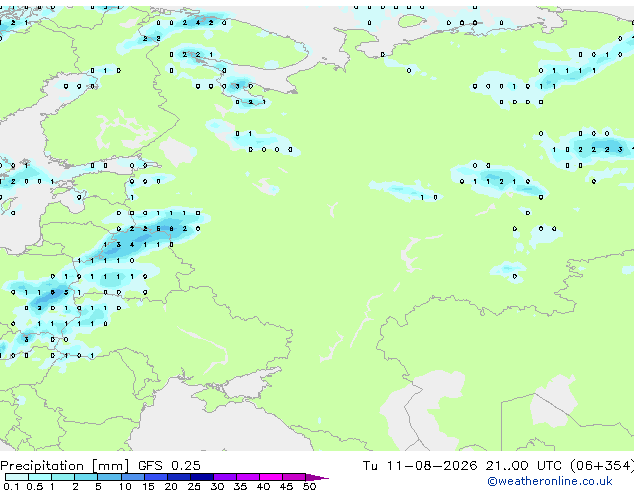Click the legend label '0.5'
This screenshot has height=490, width=634.
[x=34, y=486]
